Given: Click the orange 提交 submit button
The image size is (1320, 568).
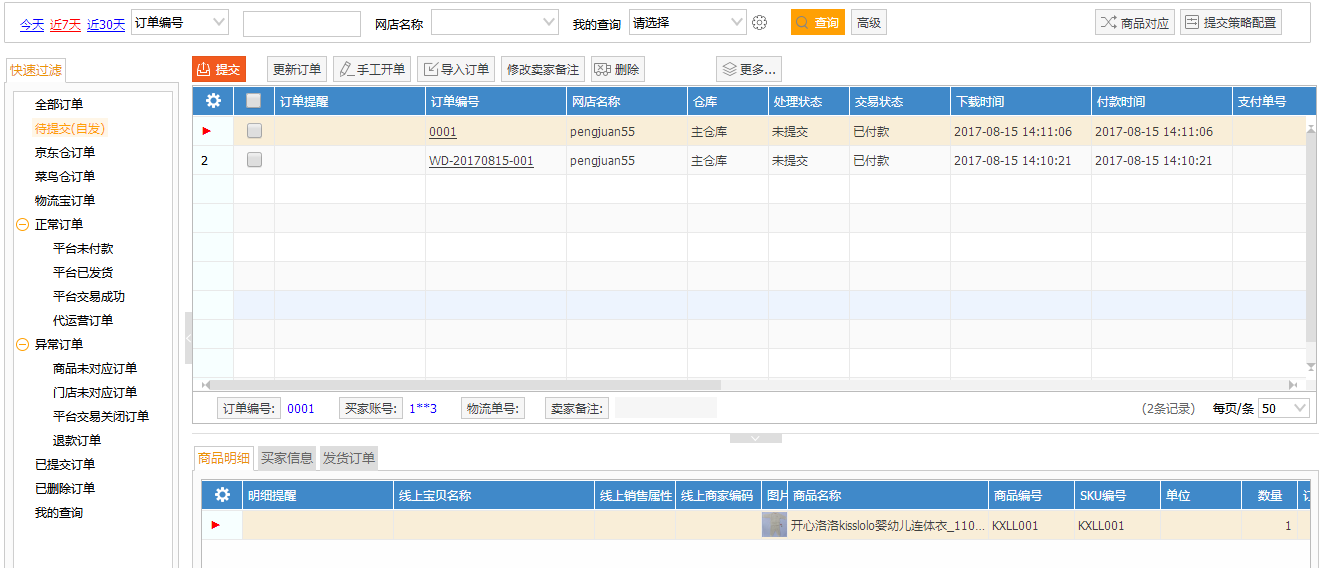Looking at the screenshot, I should click(218, 69).
